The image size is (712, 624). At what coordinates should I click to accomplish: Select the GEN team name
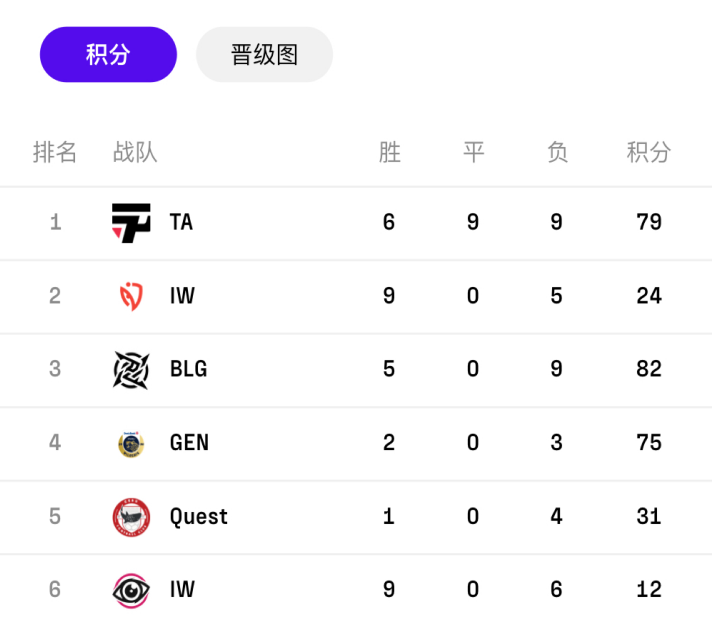tap(189, 442)
